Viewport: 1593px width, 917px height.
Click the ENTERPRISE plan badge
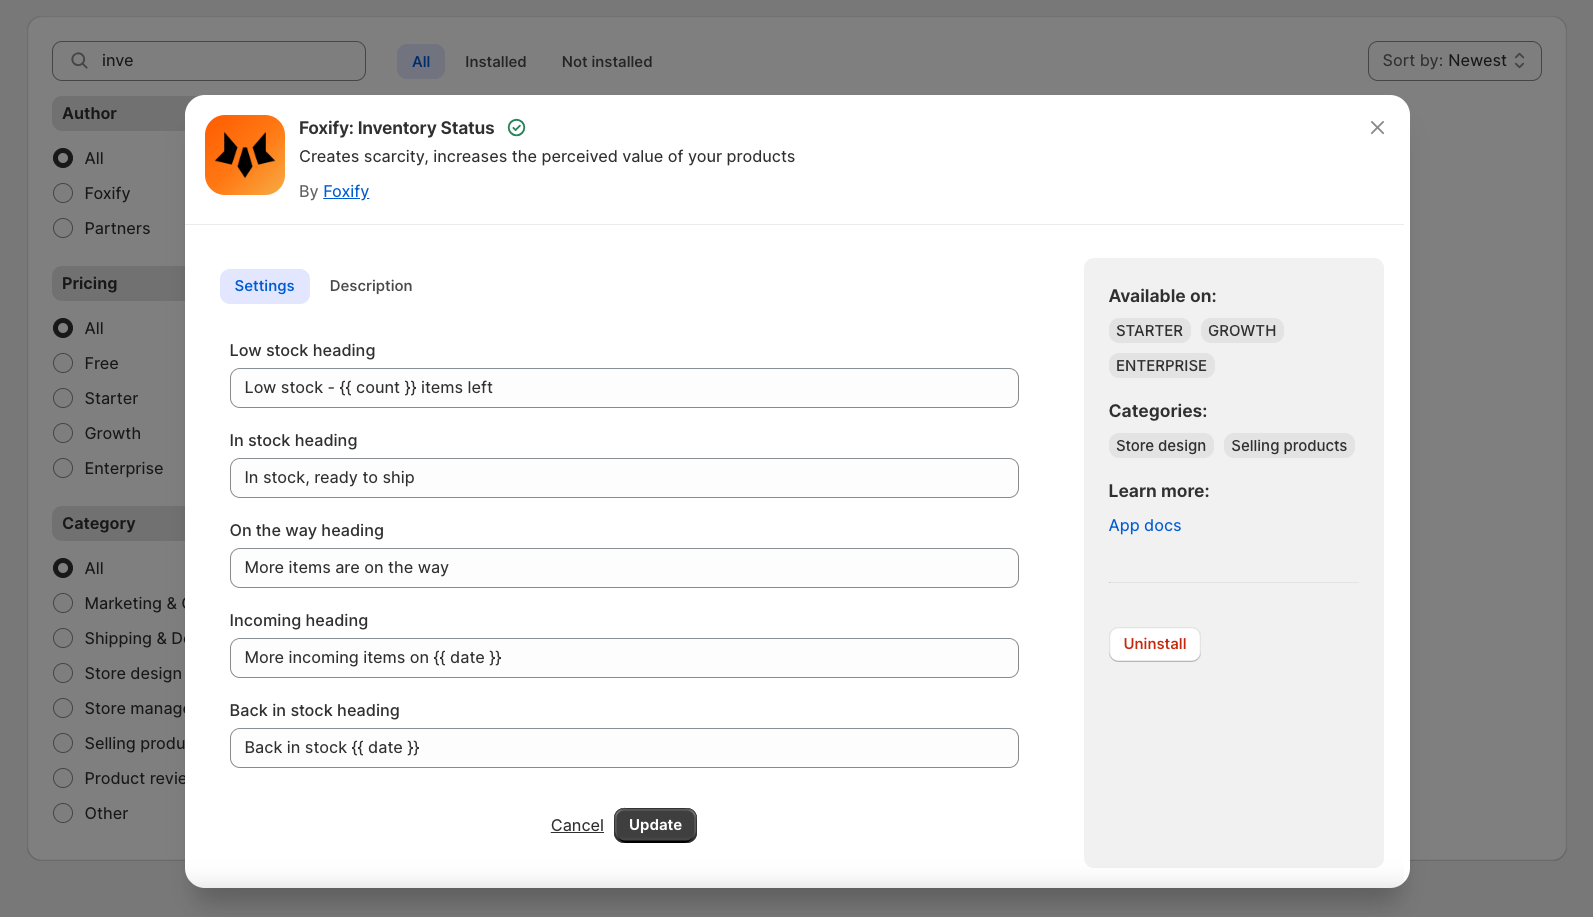pos(1161,366)
